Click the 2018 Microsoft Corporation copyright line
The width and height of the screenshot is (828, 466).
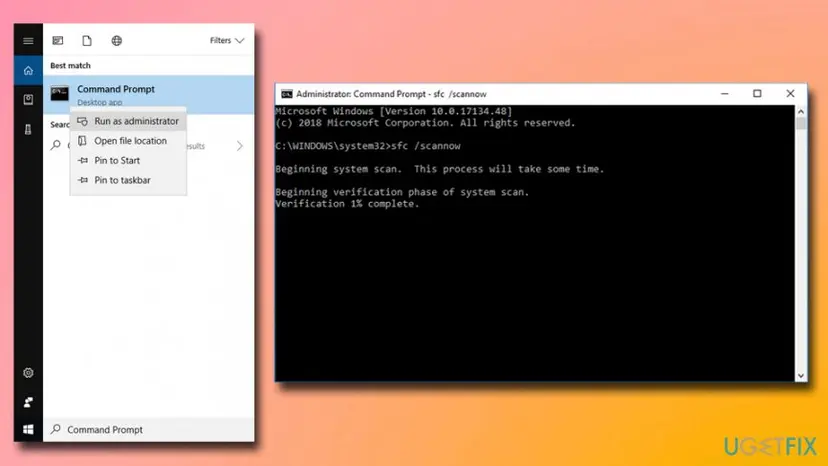coord(425,123)
